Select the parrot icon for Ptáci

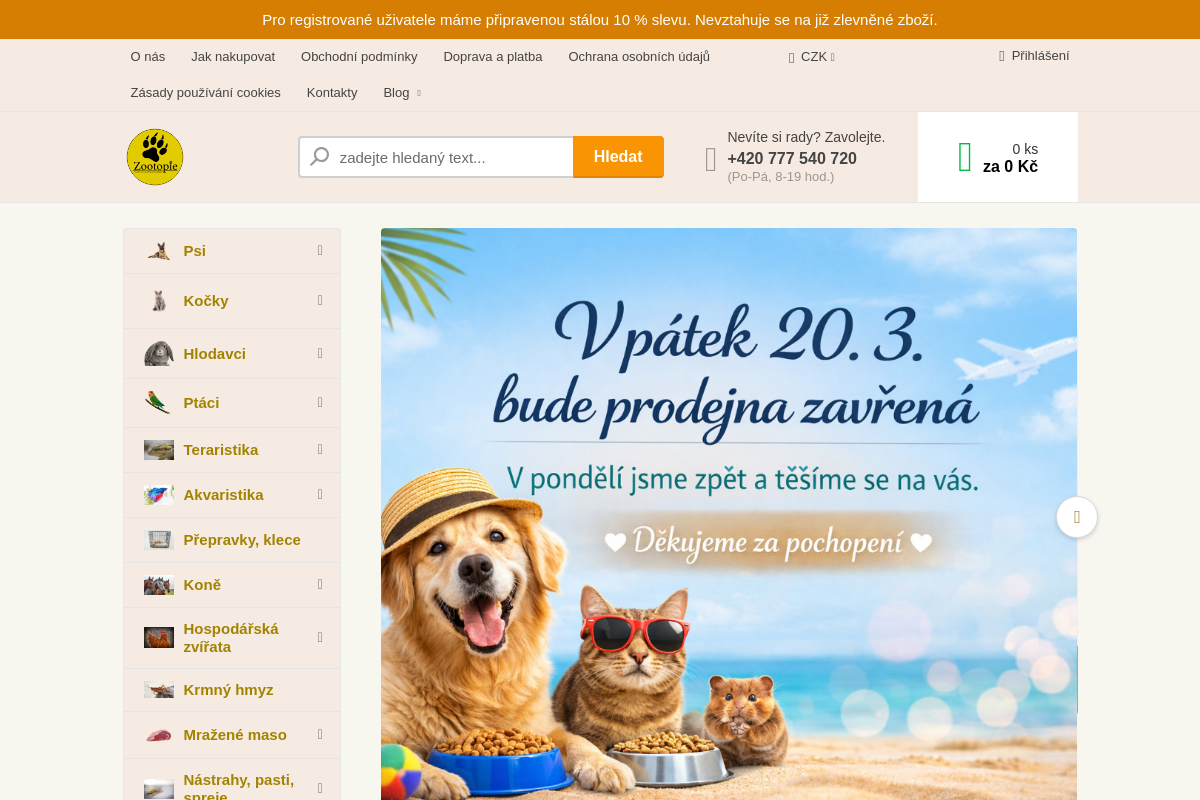click(158, 401)
